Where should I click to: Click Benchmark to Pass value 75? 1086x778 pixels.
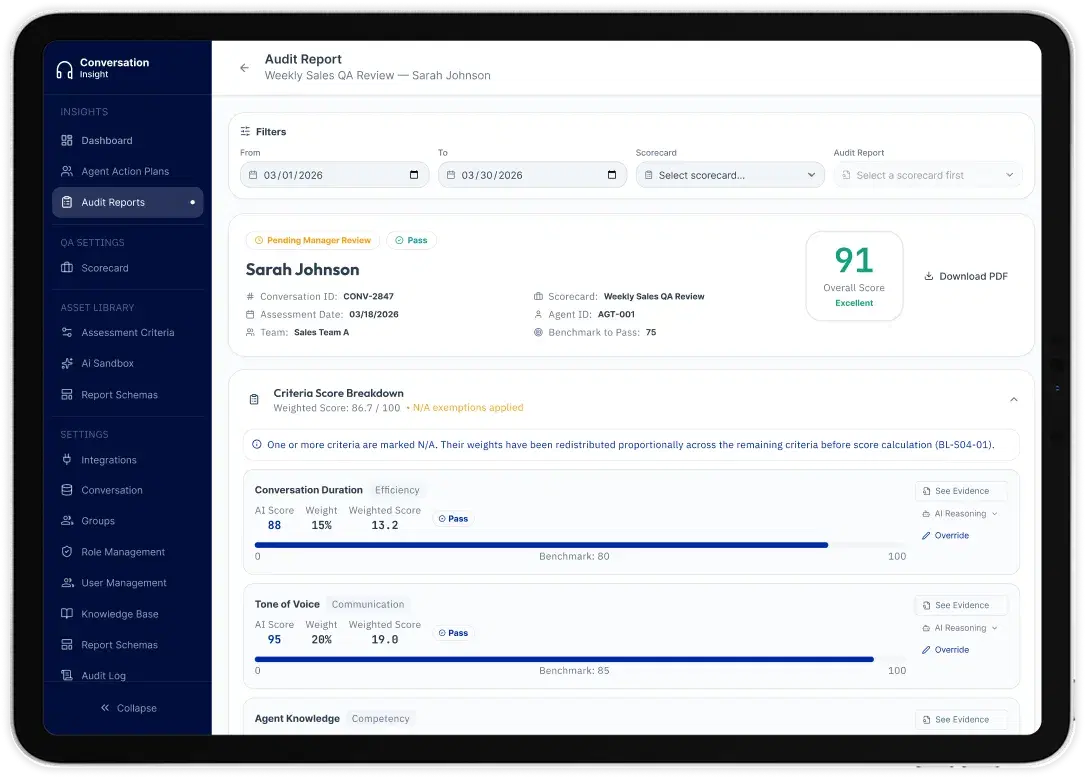click(651, 332)
